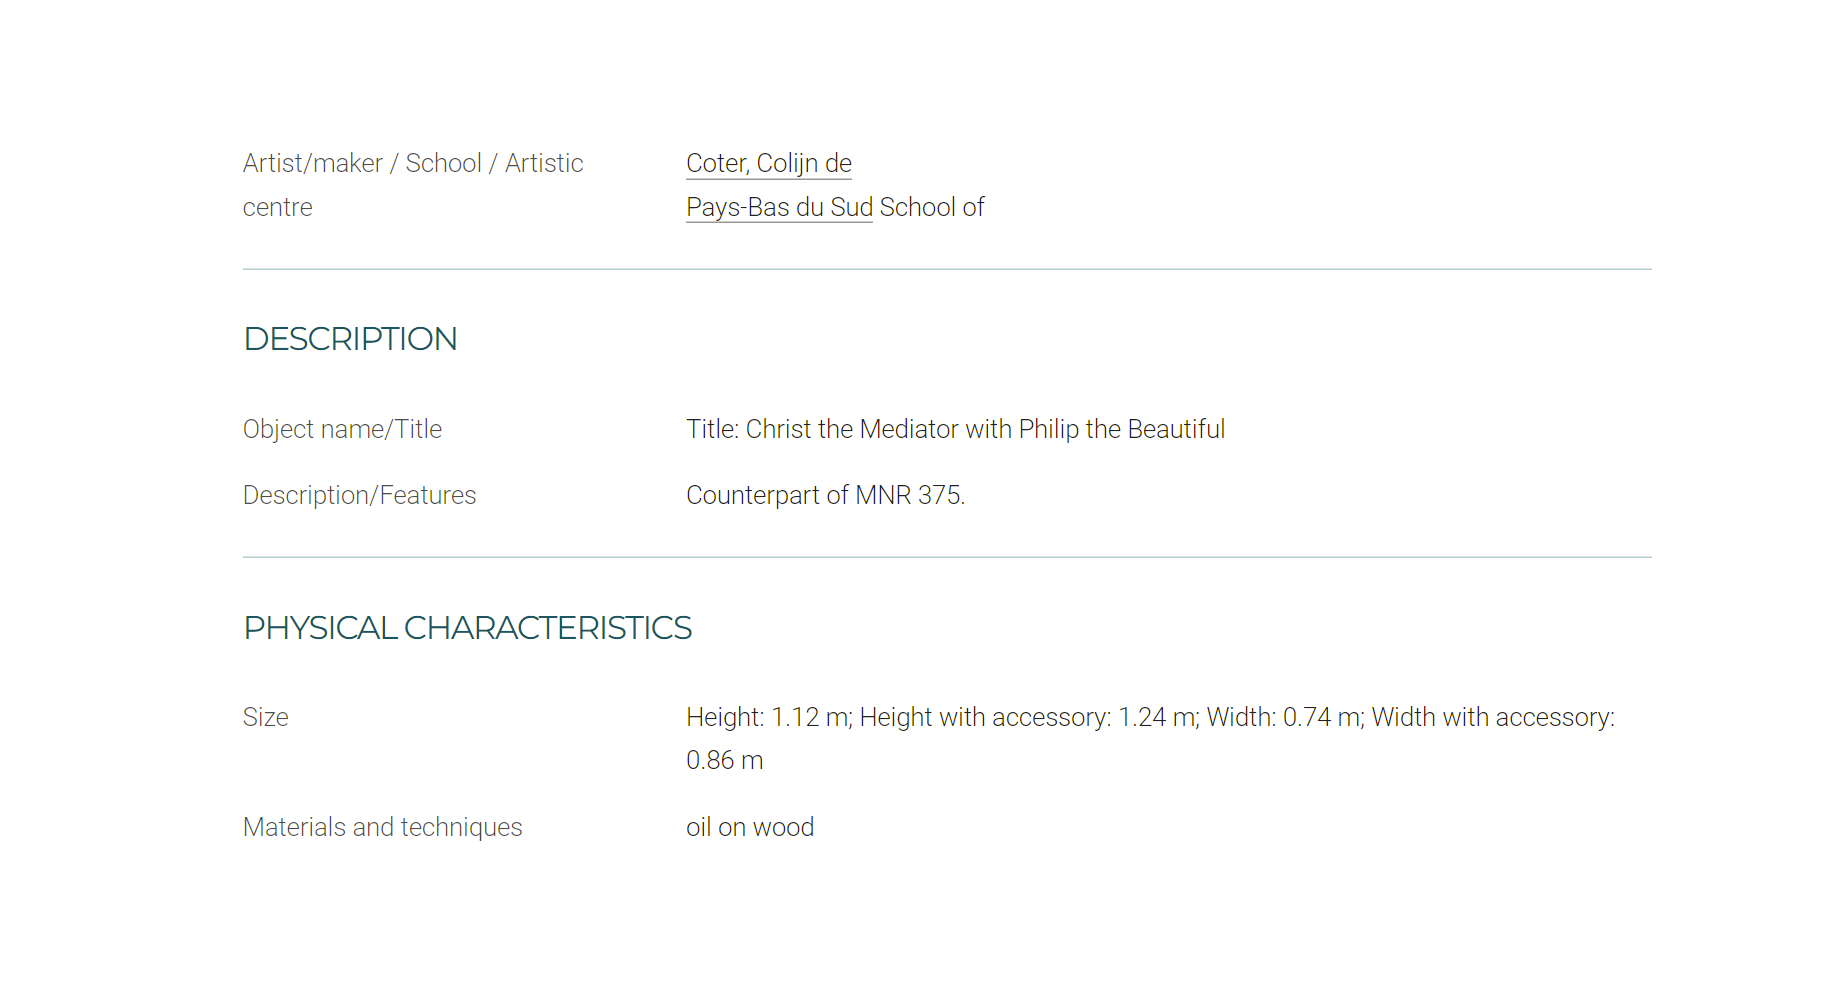Click the word centre under Artist/maker
This screenshot has height=996, width=1834.
[x=277, y=208]
